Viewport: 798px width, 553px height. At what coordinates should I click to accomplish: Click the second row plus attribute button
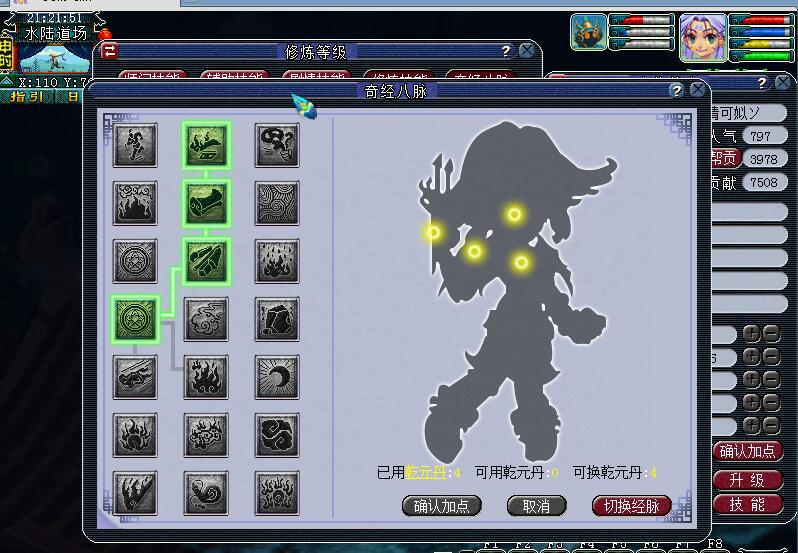pos(752,357)
